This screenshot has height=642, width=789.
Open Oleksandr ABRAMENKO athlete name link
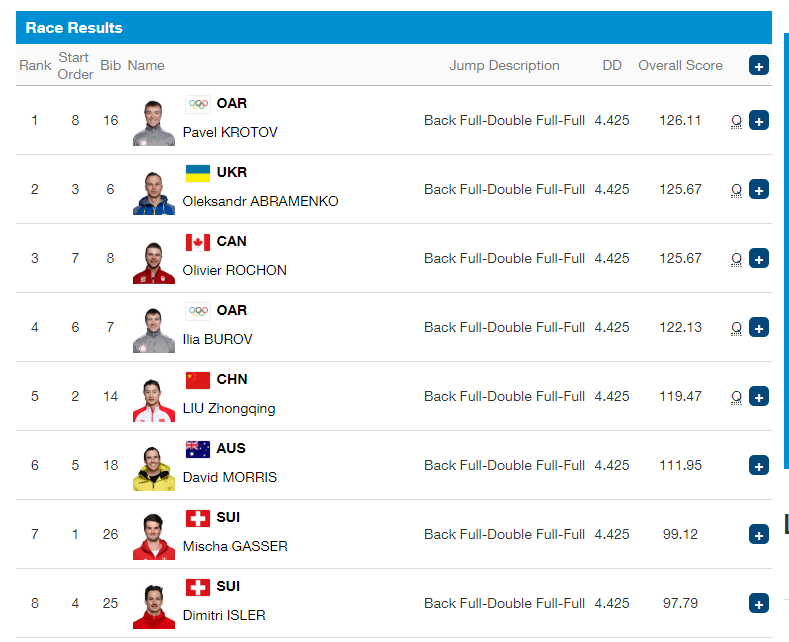pos(260,201)
